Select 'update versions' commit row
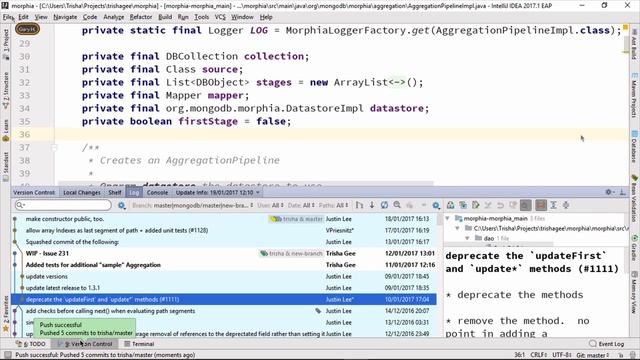 coord(224,276)
